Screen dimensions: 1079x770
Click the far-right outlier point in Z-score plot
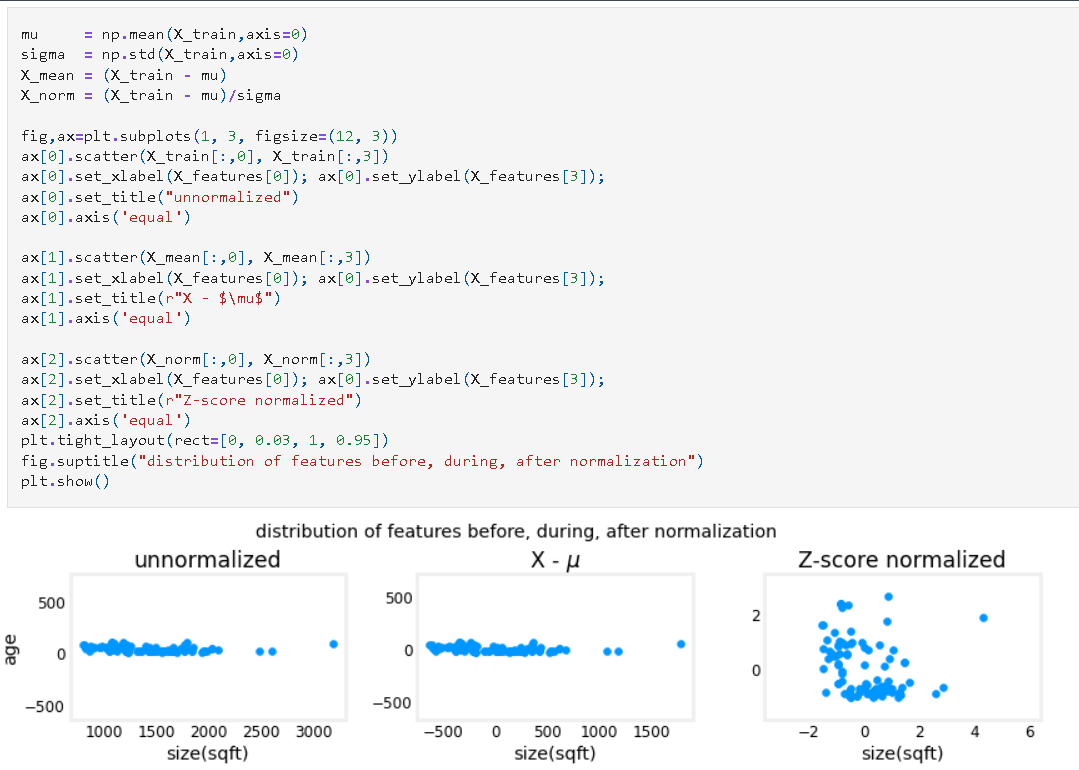(x=983, y=618)
